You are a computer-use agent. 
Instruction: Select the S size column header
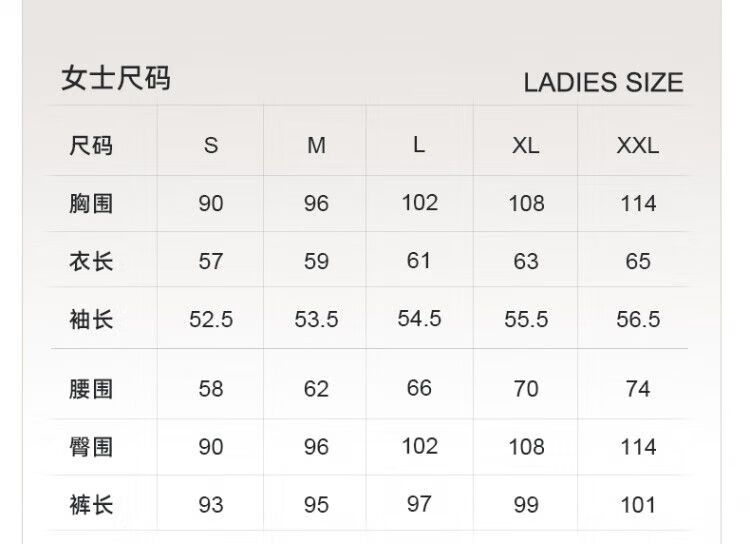click(211, 145)
